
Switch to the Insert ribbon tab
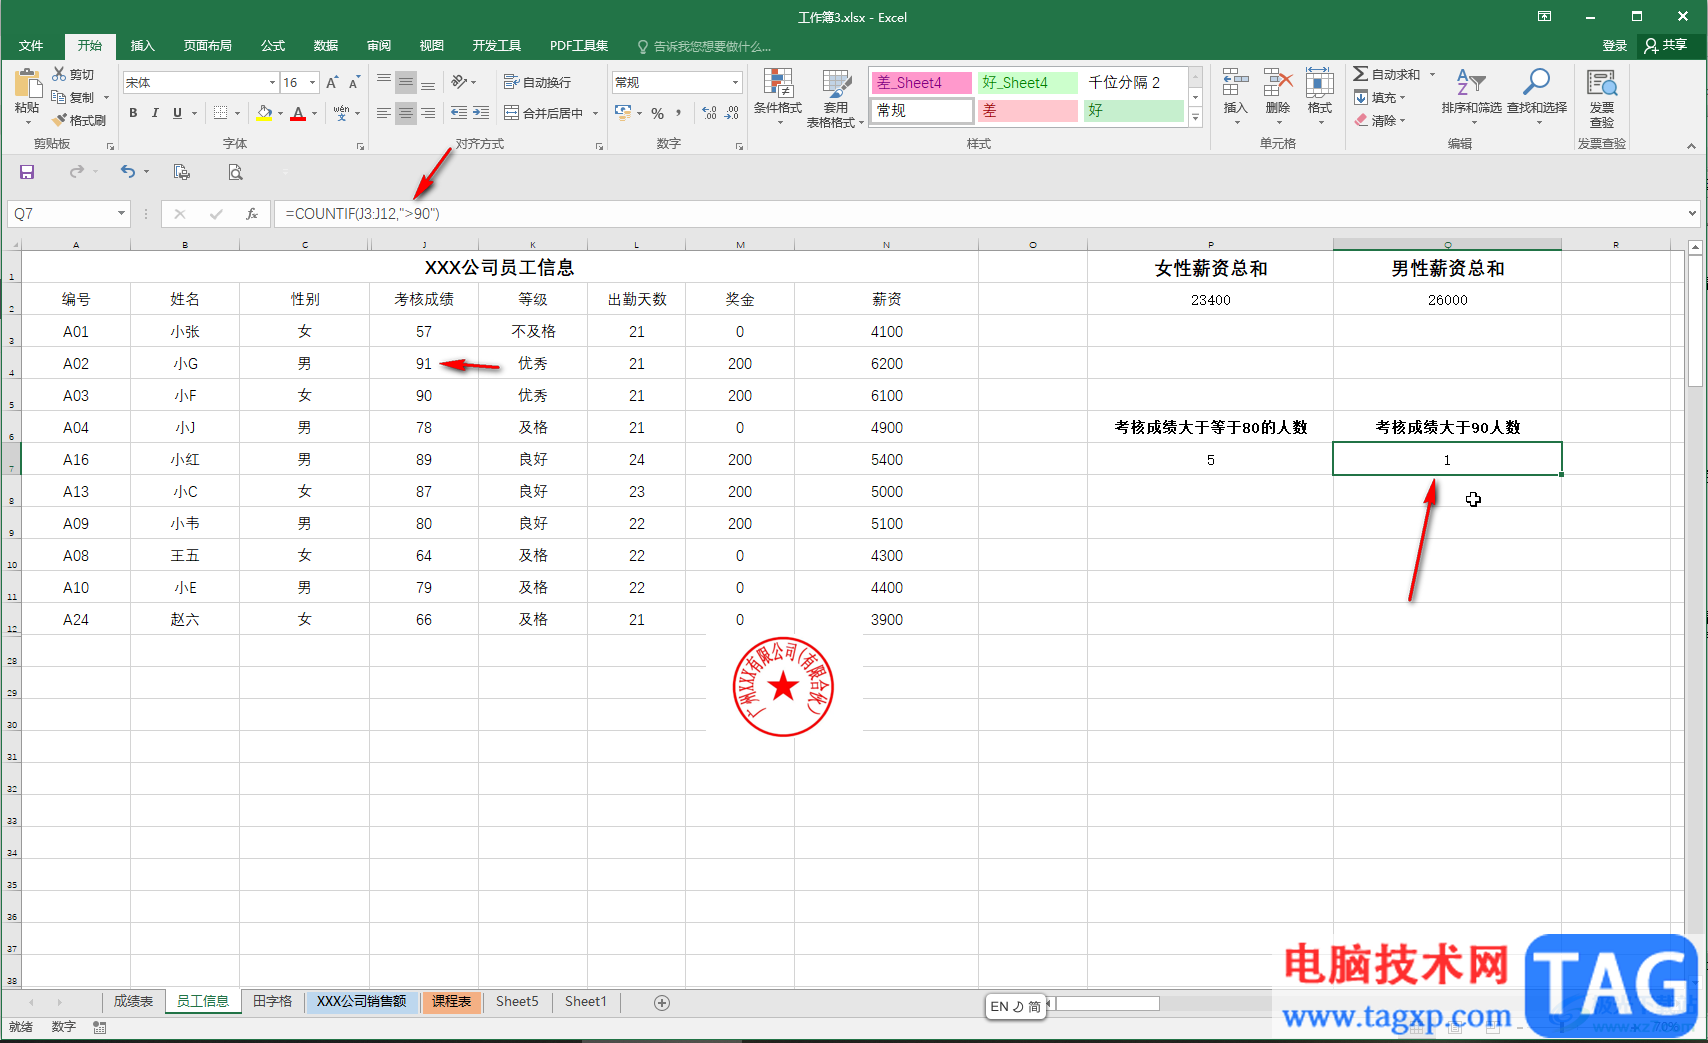[143, 45]
